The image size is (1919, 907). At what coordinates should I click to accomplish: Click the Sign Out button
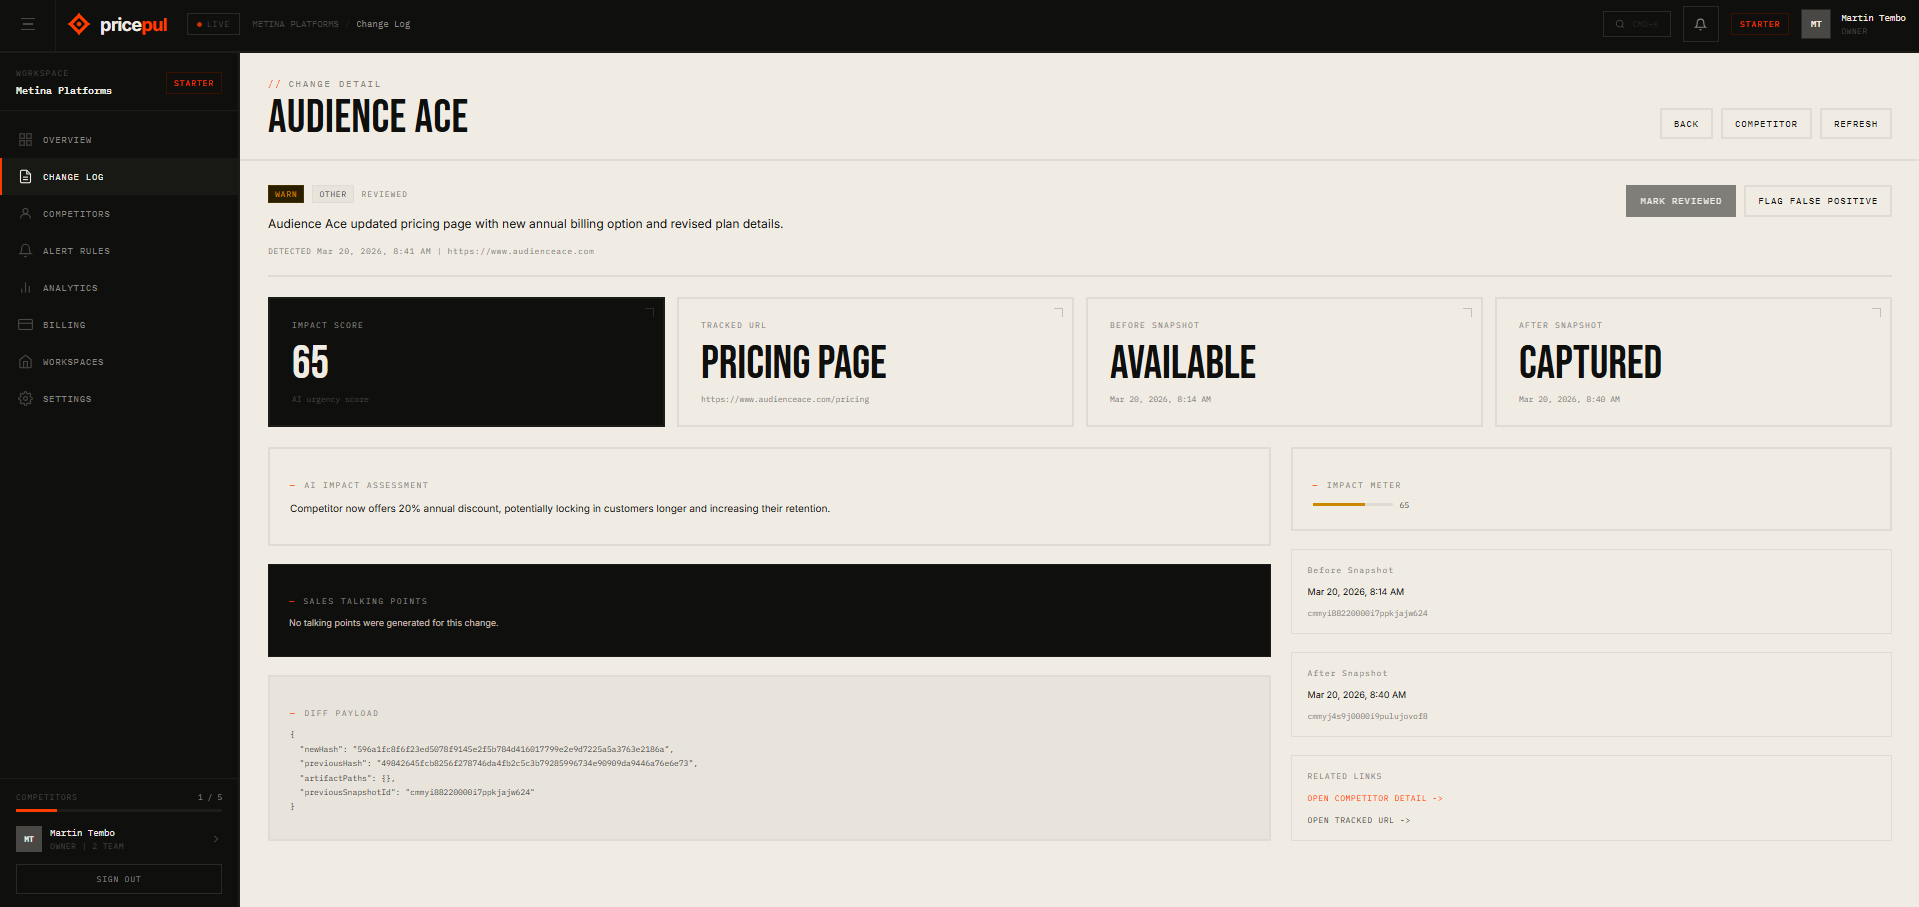pos(119,879)
